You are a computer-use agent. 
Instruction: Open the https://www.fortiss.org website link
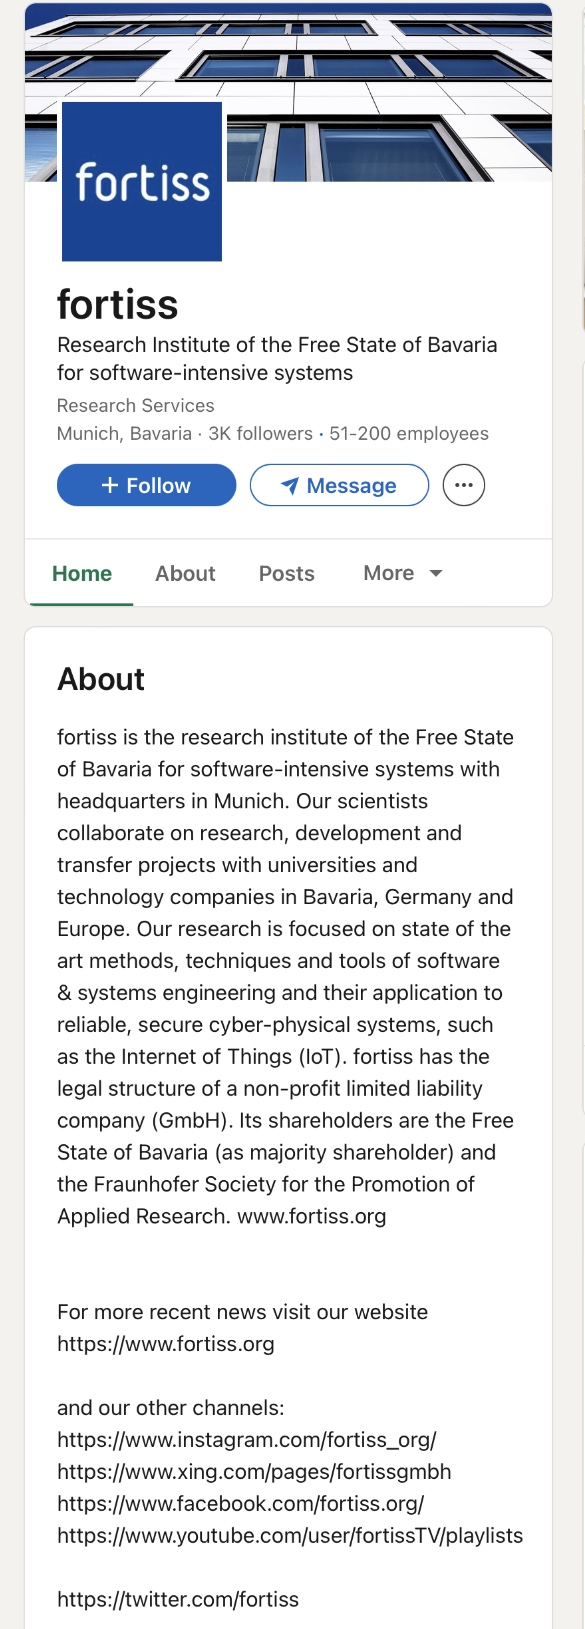click(x=166, y=1344)
